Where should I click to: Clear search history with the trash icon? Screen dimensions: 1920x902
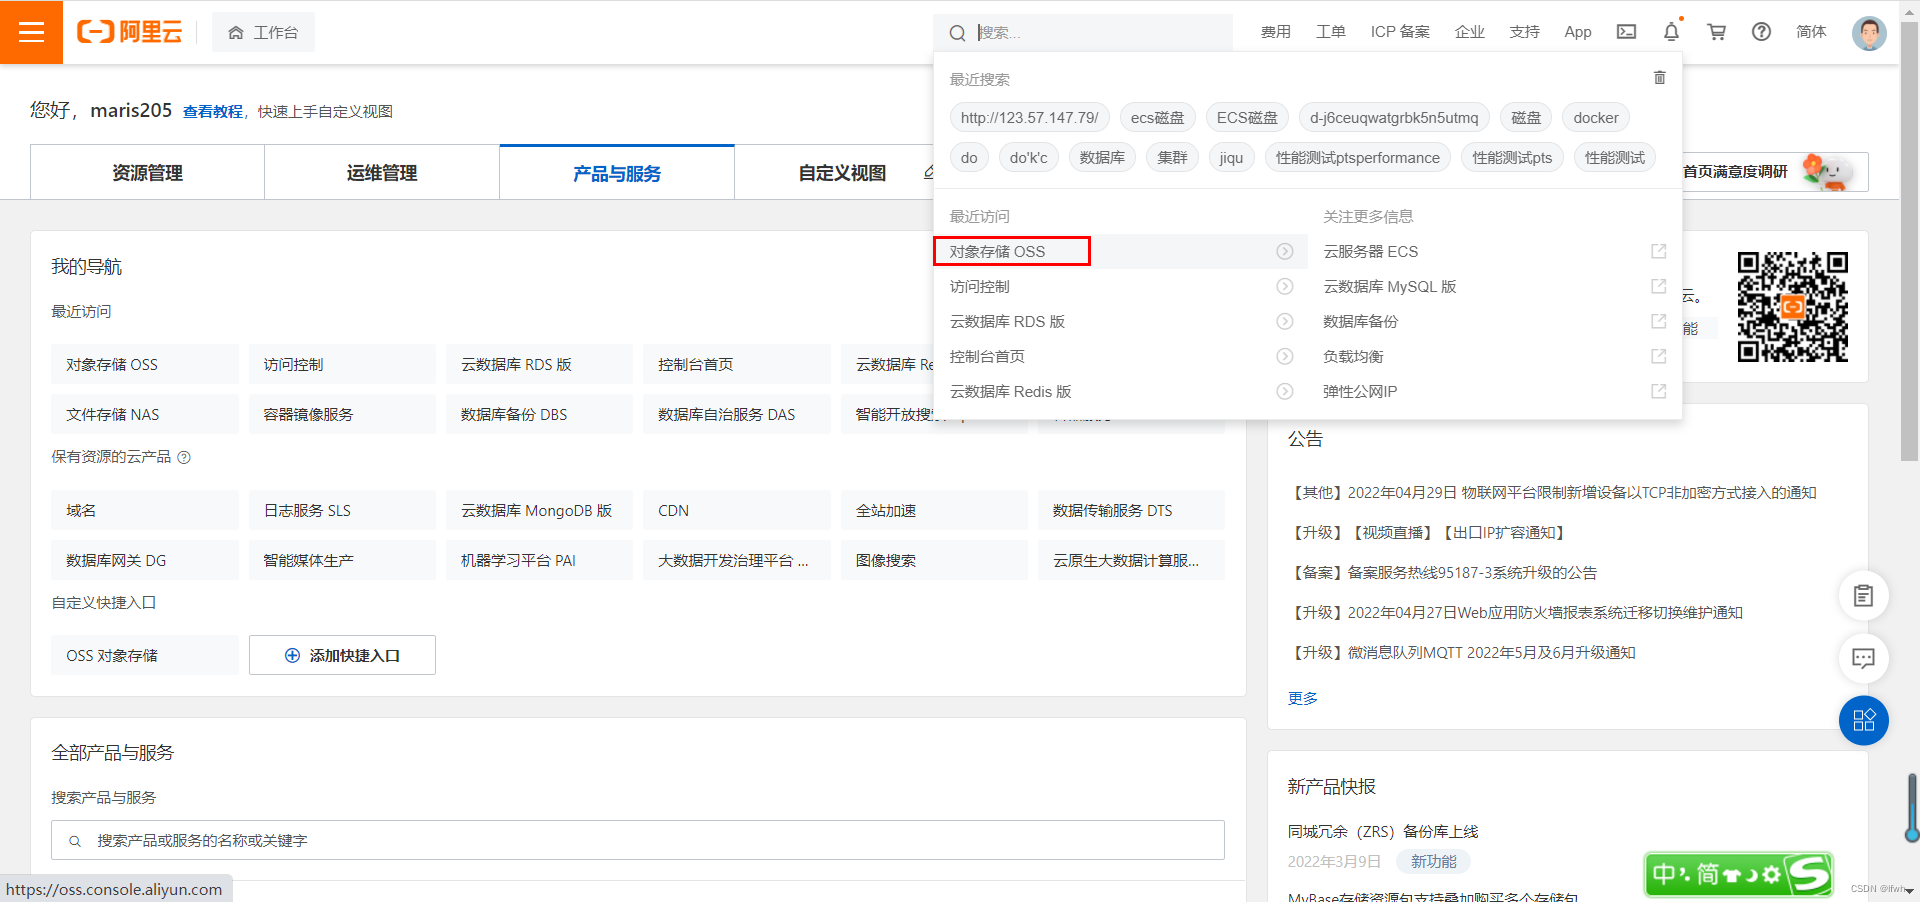(1659, 77)
